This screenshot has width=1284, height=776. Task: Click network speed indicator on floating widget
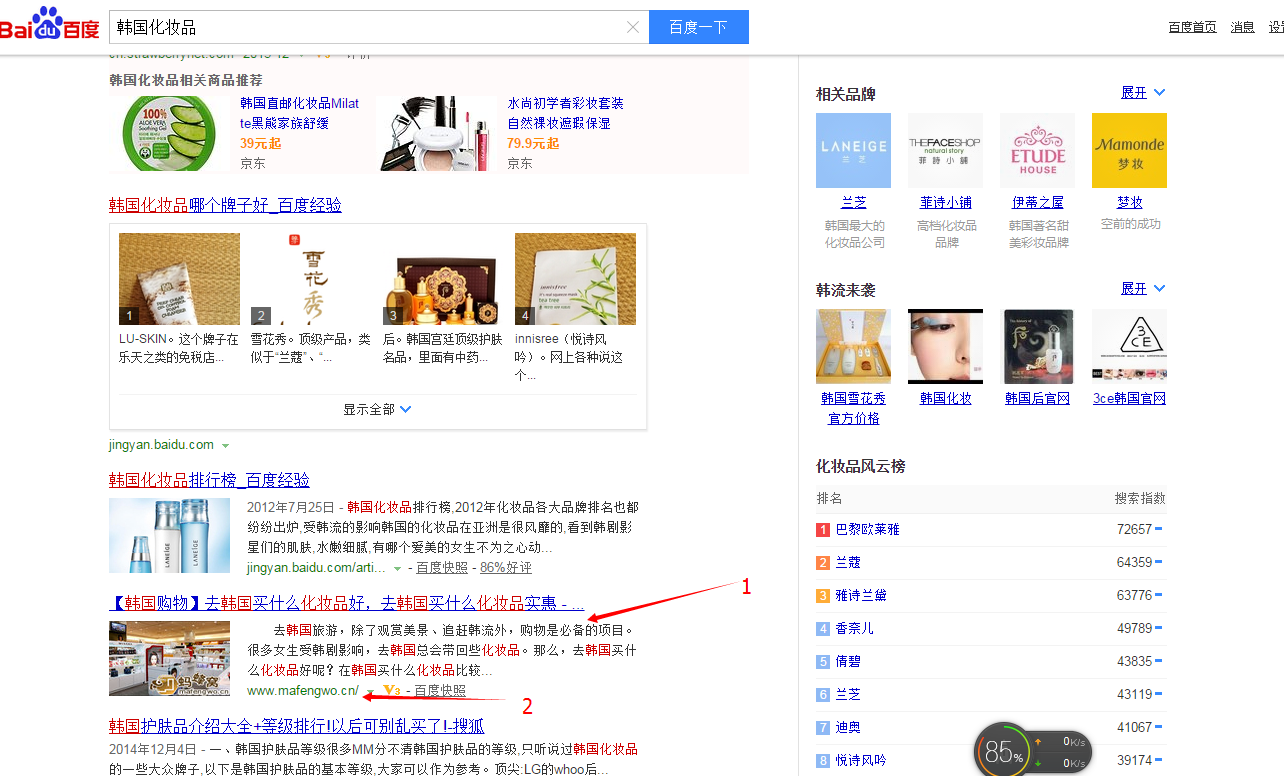(x=1060, y=752)
